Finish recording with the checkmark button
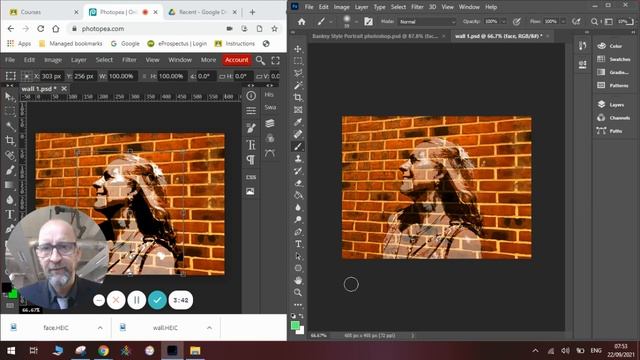Viewport: 640px width, 360px height. point(157,300)
